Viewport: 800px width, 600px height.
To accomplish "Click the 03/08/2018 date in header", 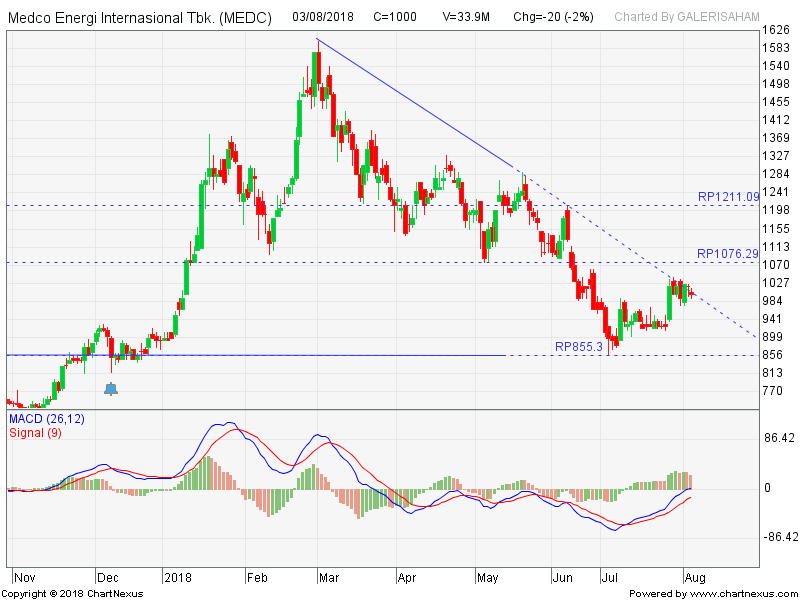I will coord(325,17).
